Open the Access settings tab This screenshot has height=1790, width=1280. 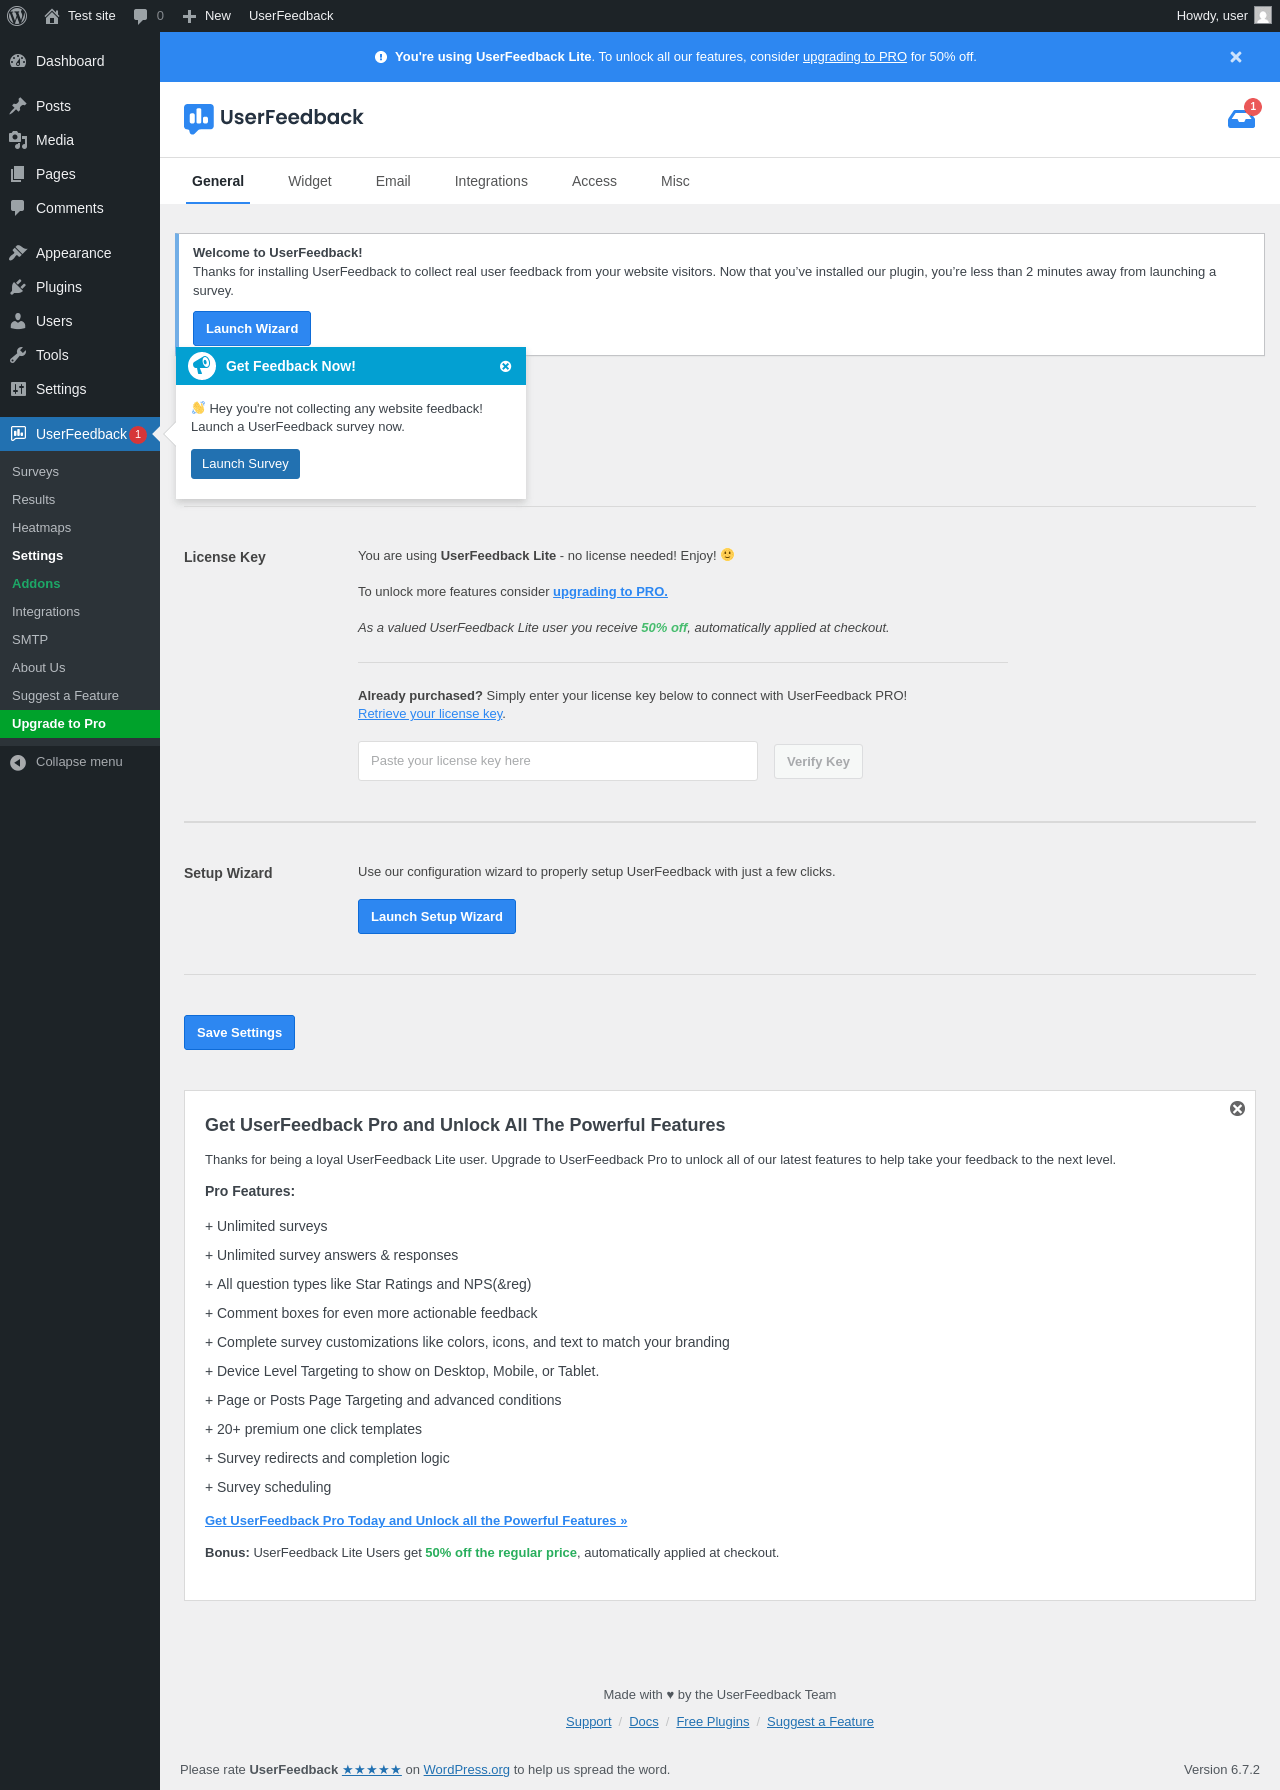(x=594, y=181)
